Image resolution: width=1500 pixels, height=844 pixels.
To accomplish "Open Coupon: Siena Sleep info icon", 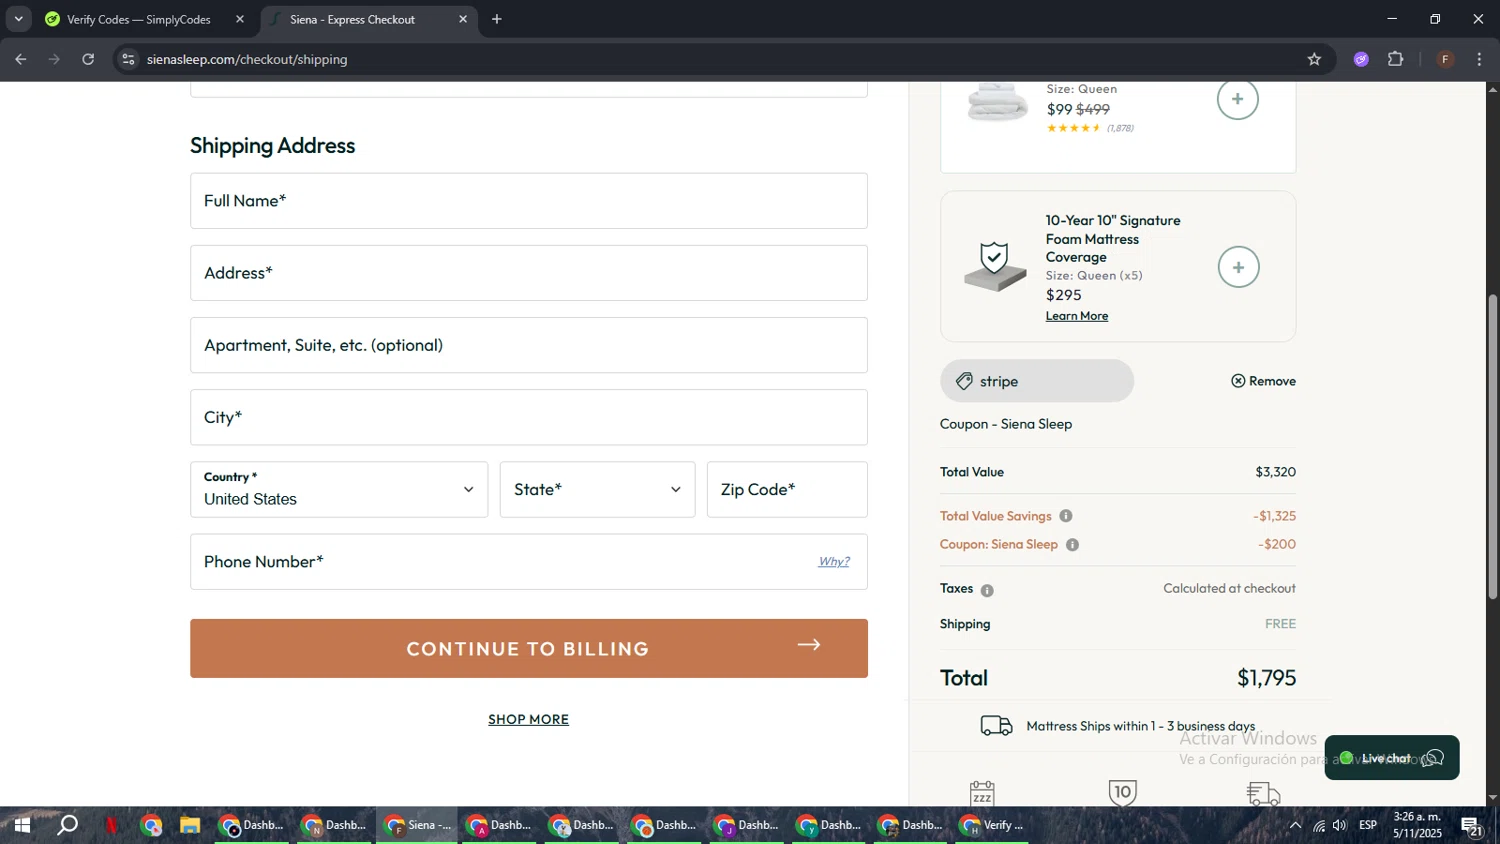I will click(x=1072, y=545).
